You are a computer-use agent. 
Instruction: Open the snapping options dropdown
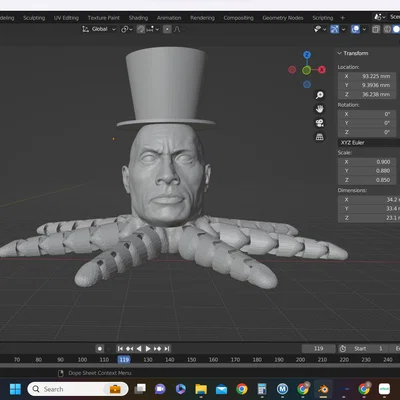coord(153,29)
